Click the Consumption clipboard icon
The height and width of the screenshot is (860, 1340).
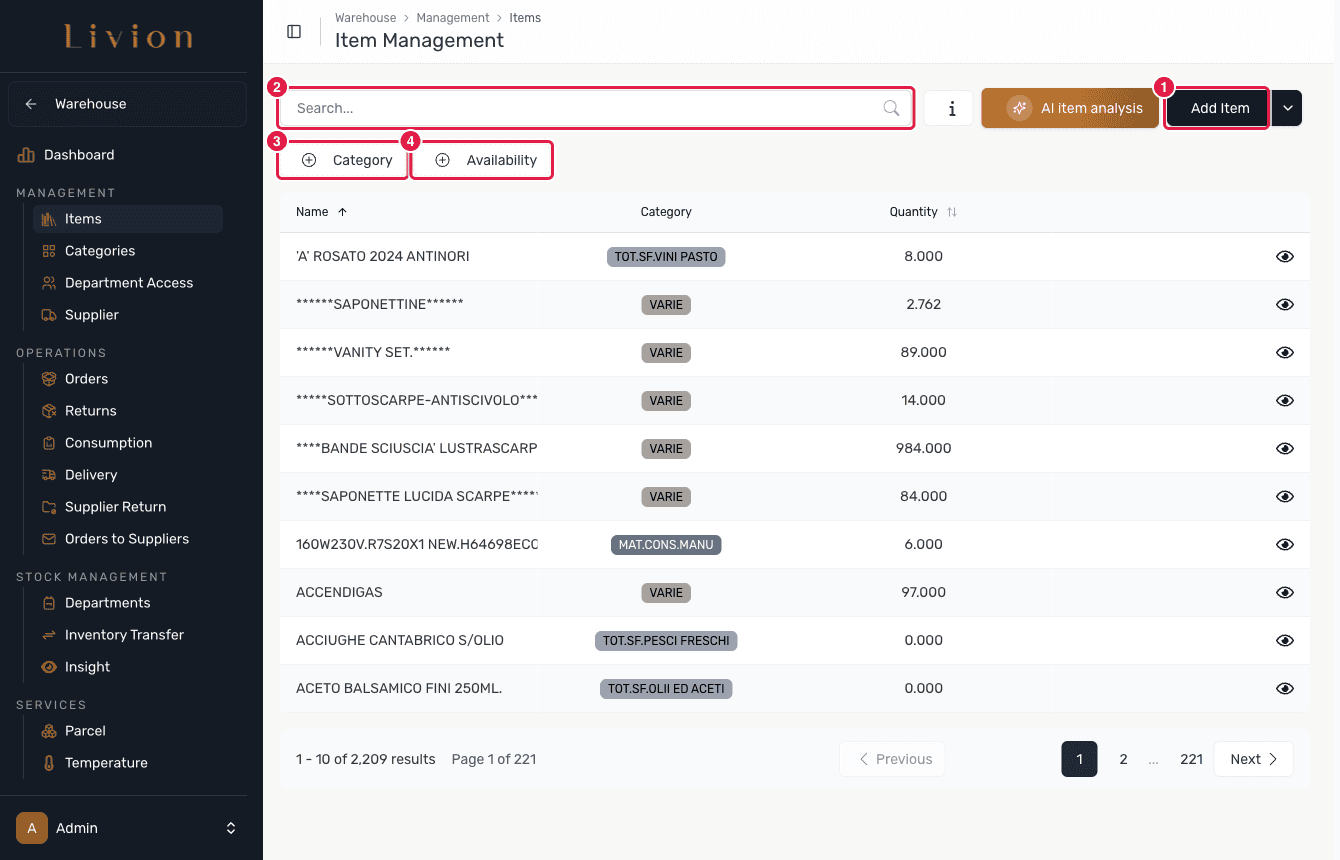[x=48, y=443]
